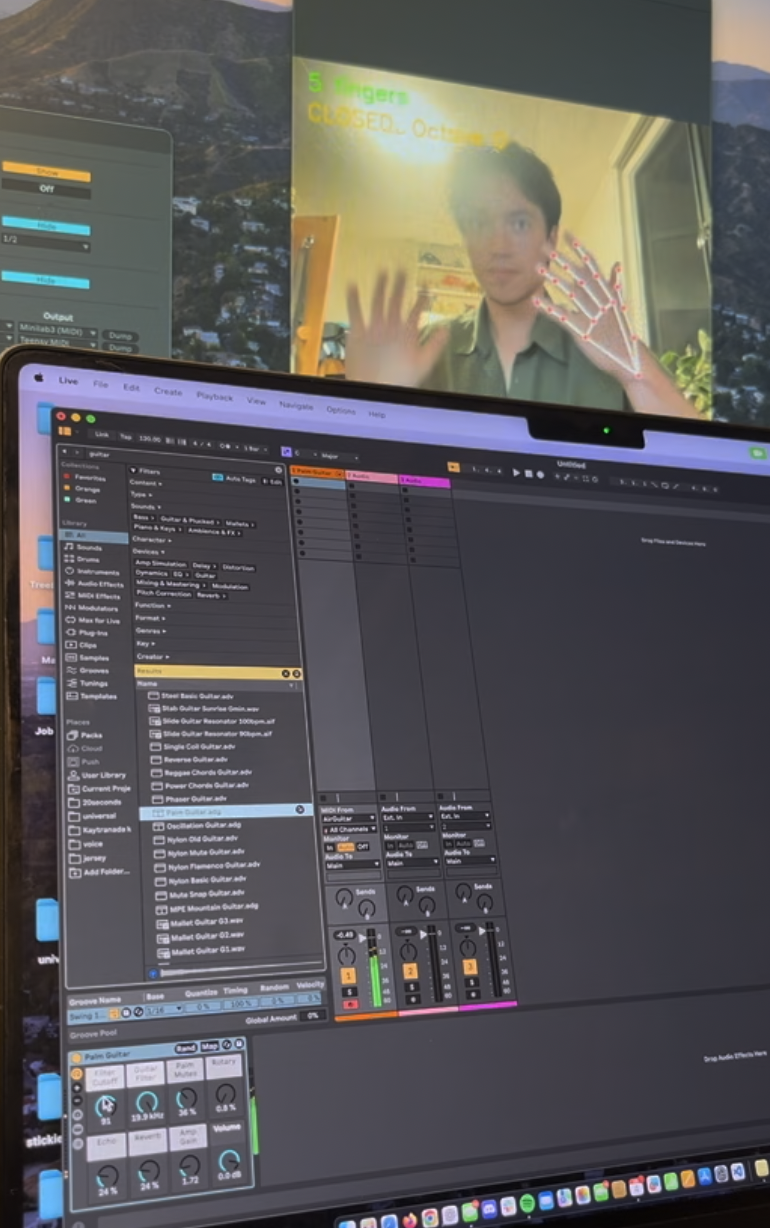Toggle the scale mode button

(x=286, y=453)
